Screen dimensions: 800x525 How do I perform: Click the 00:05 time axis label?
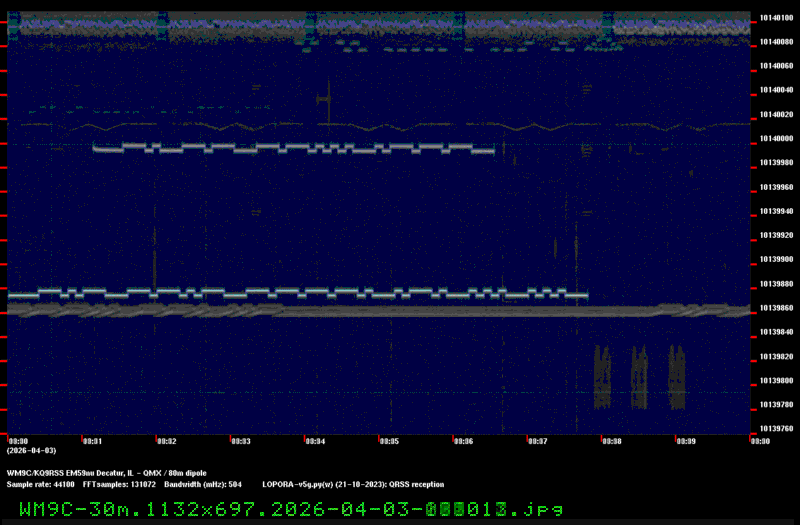[389, 441]
